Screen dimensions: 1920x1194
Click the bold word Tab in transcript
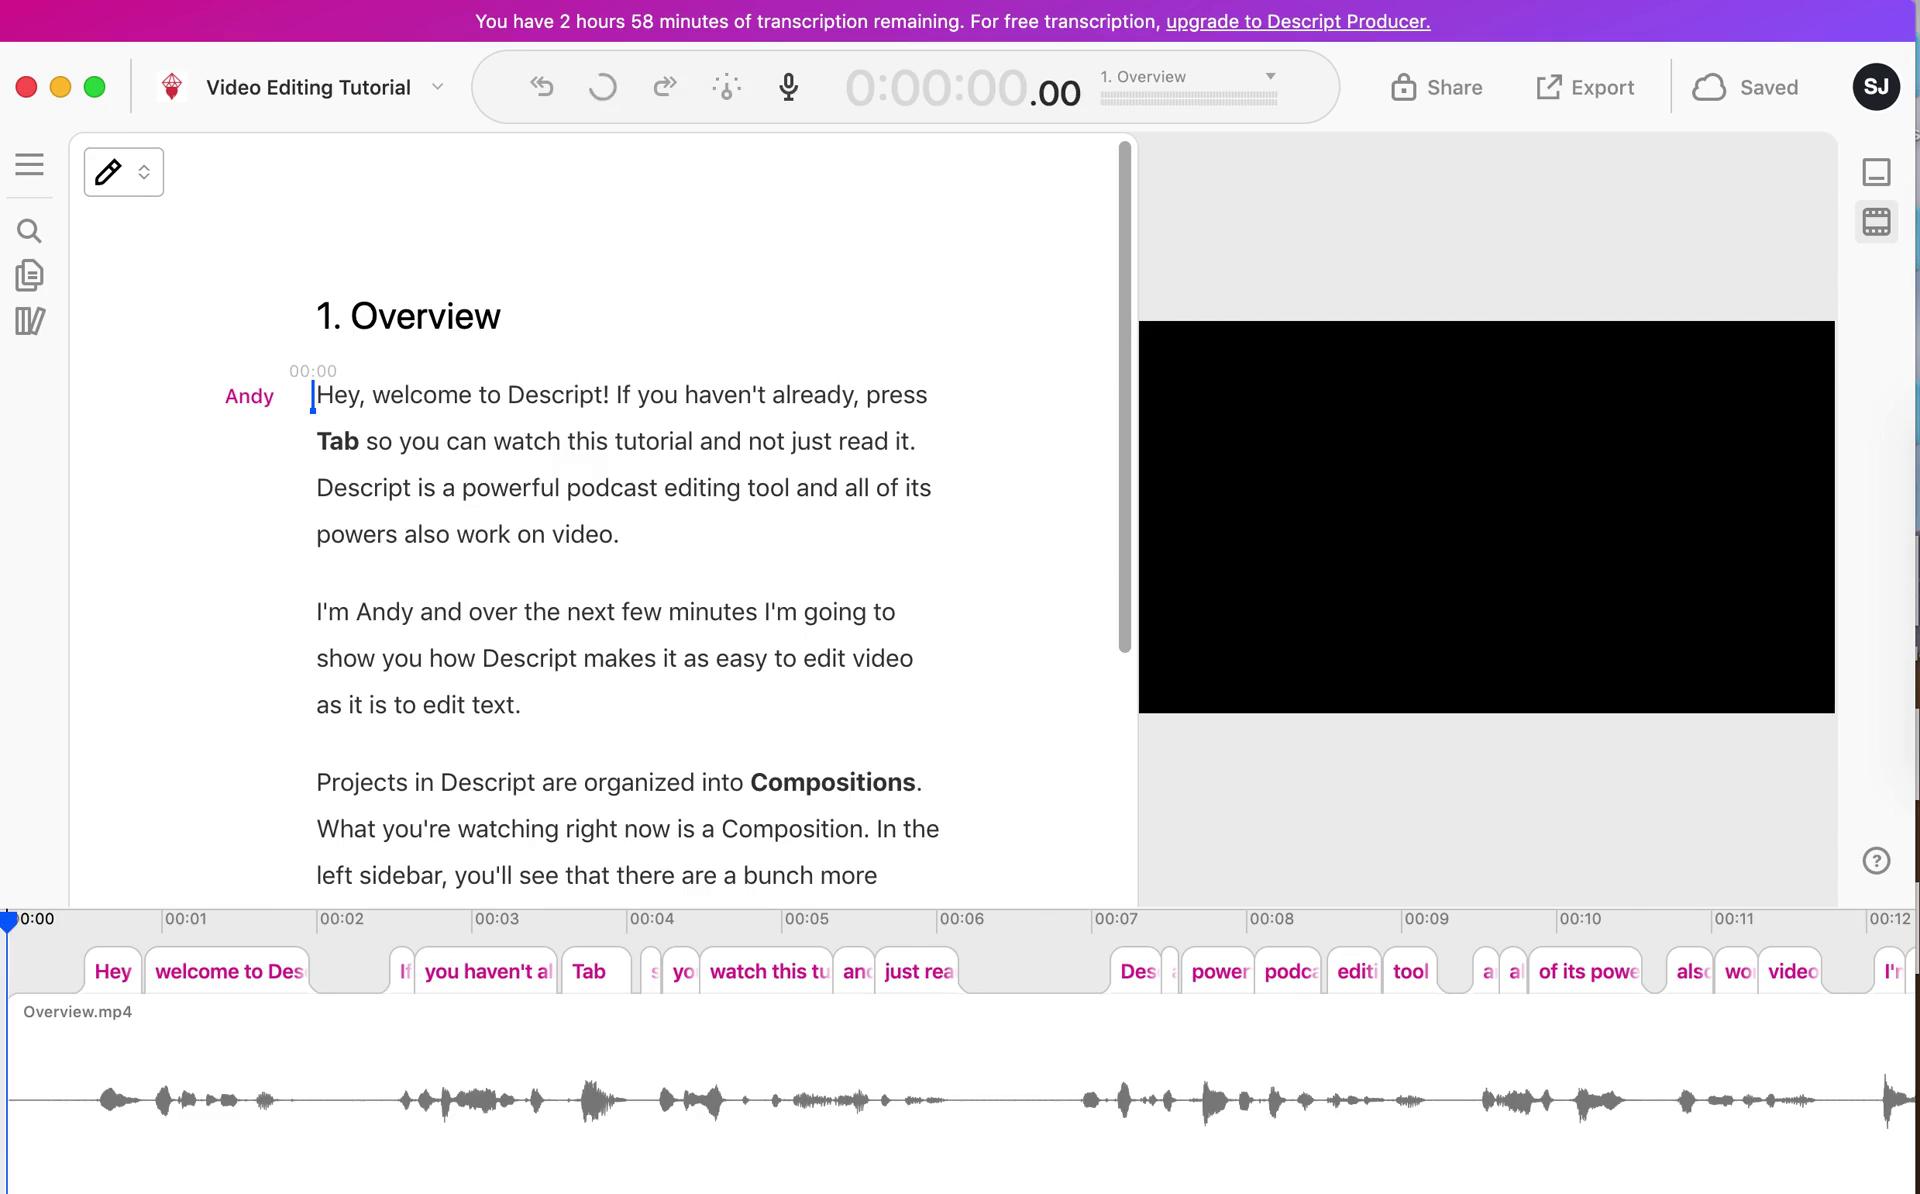point(337,441)
